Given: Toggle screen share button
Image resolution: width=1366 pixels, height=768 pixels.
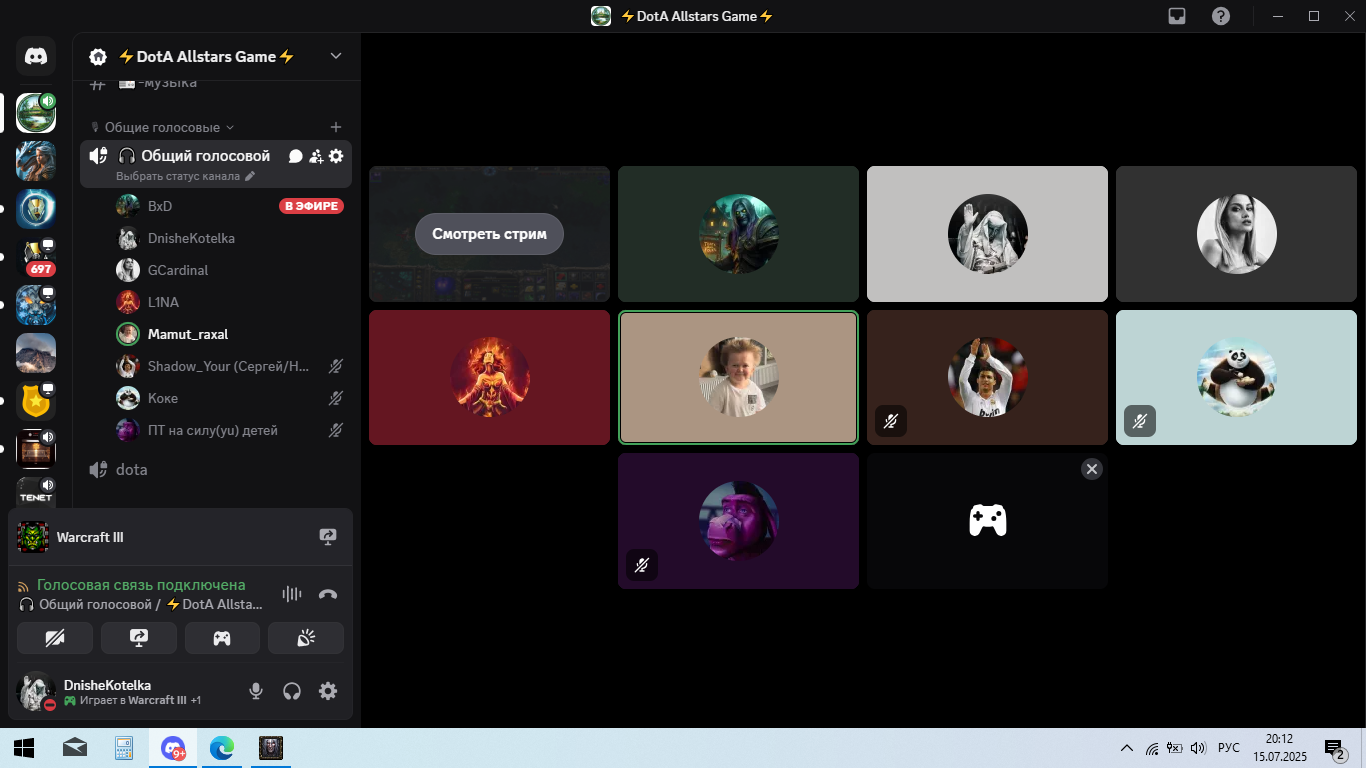Looking at the screenshot, I should 139,638.
